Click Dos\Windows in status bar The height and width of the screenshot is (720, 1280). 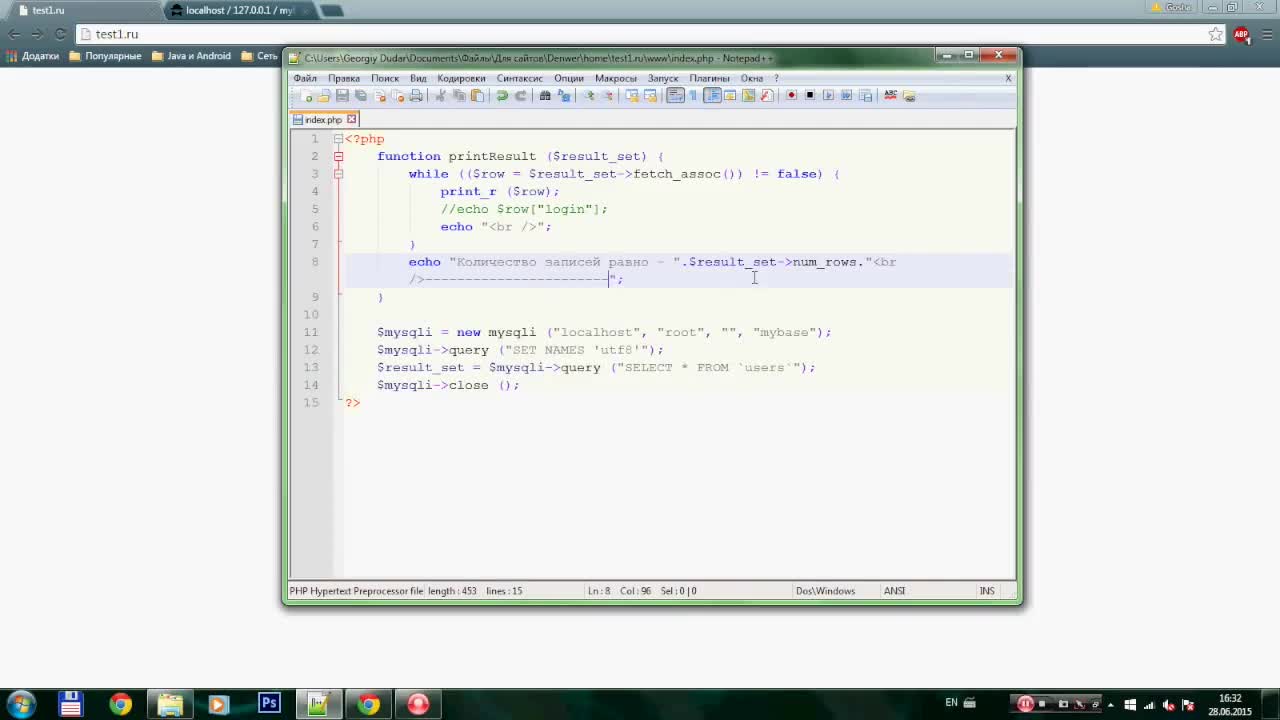[x=825, y=591]
